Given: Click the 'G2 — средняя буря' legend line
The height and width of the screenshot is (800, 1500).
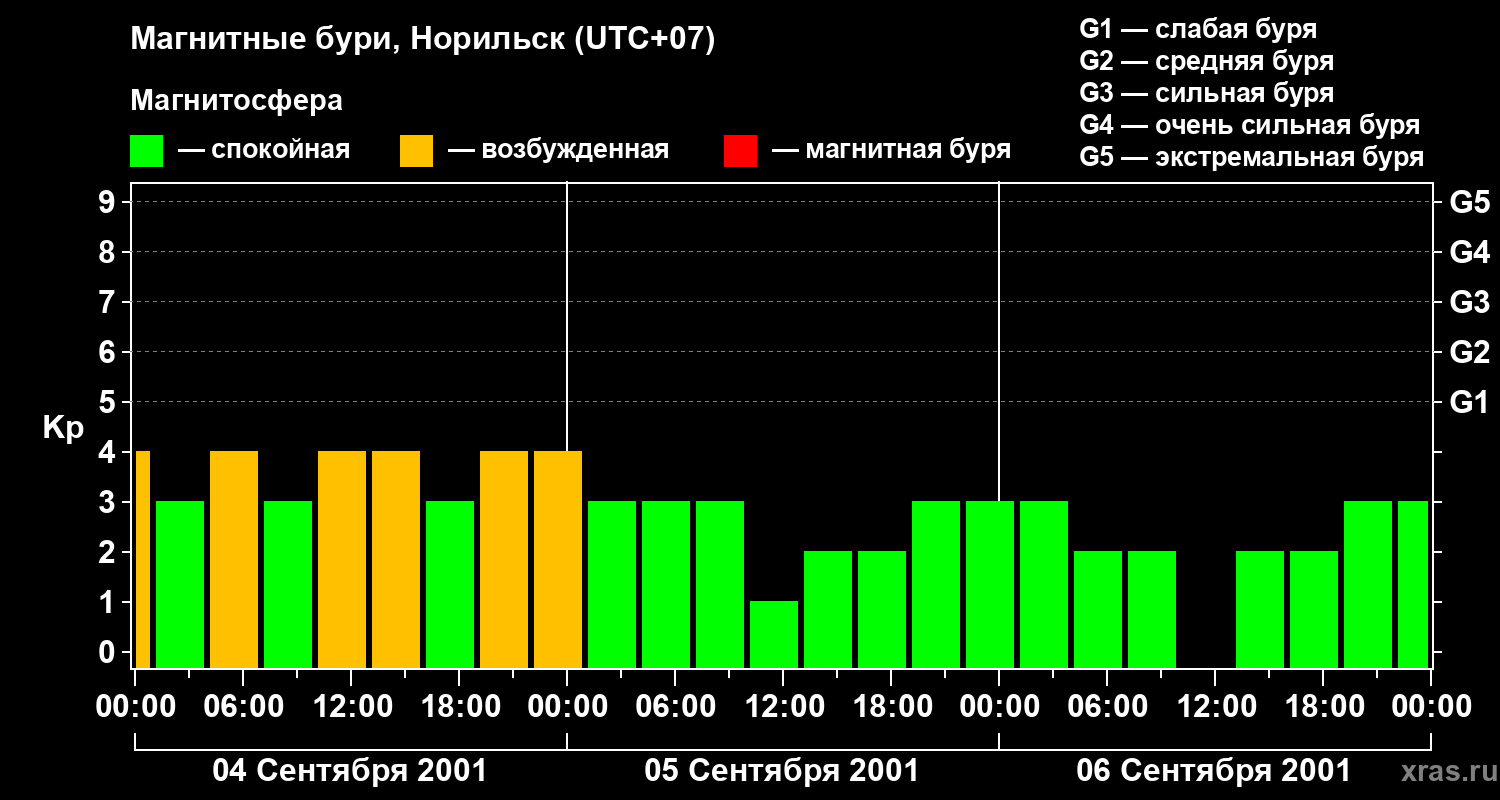Looking at the screenshot, I should coord(1206,61).
